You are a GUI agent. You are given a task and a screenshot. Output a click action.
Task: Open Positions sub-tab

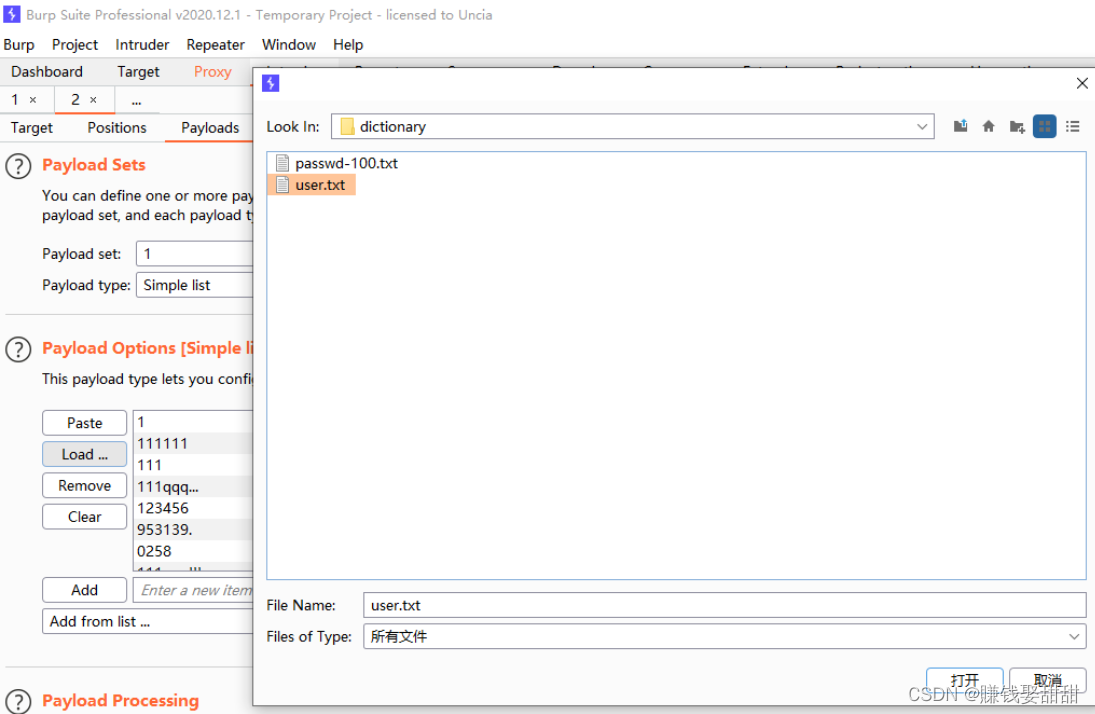[x=117, y=128]
